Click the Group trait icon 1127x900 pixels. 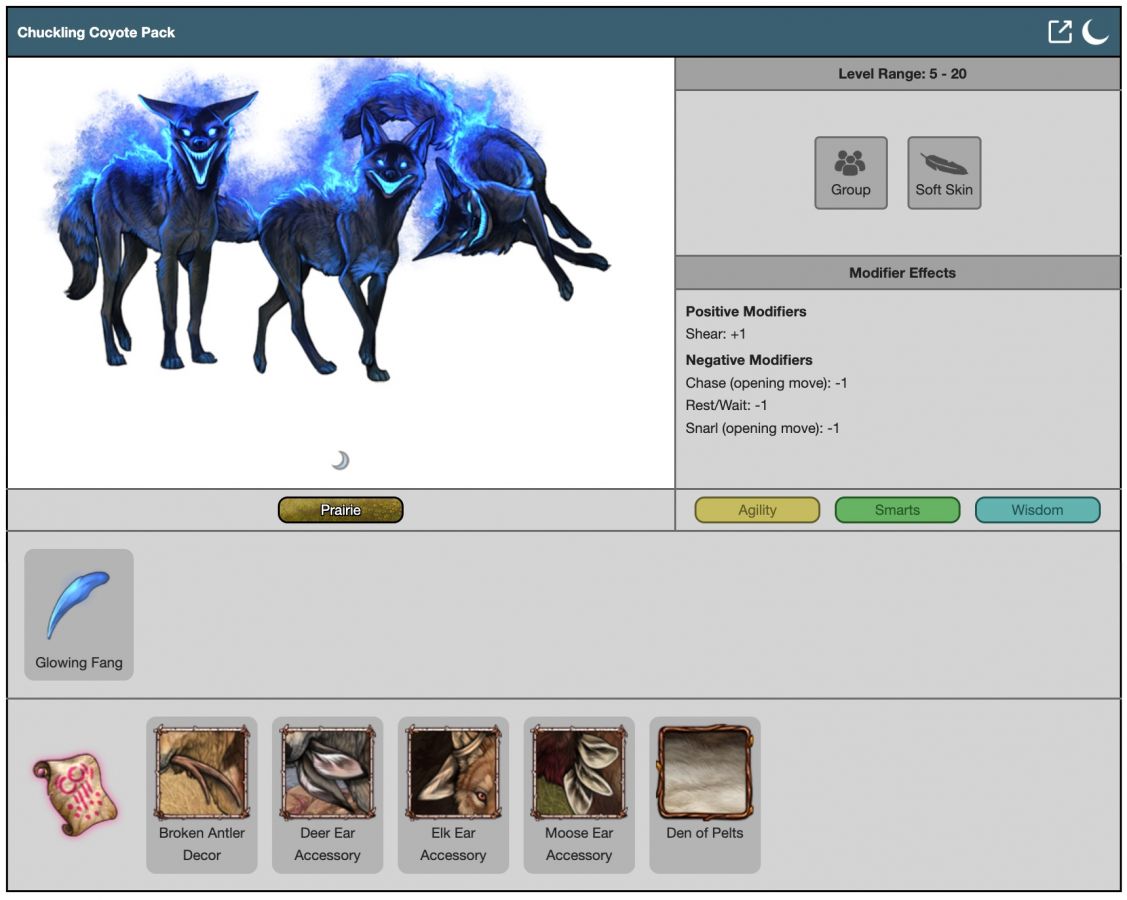pos(850,172)
